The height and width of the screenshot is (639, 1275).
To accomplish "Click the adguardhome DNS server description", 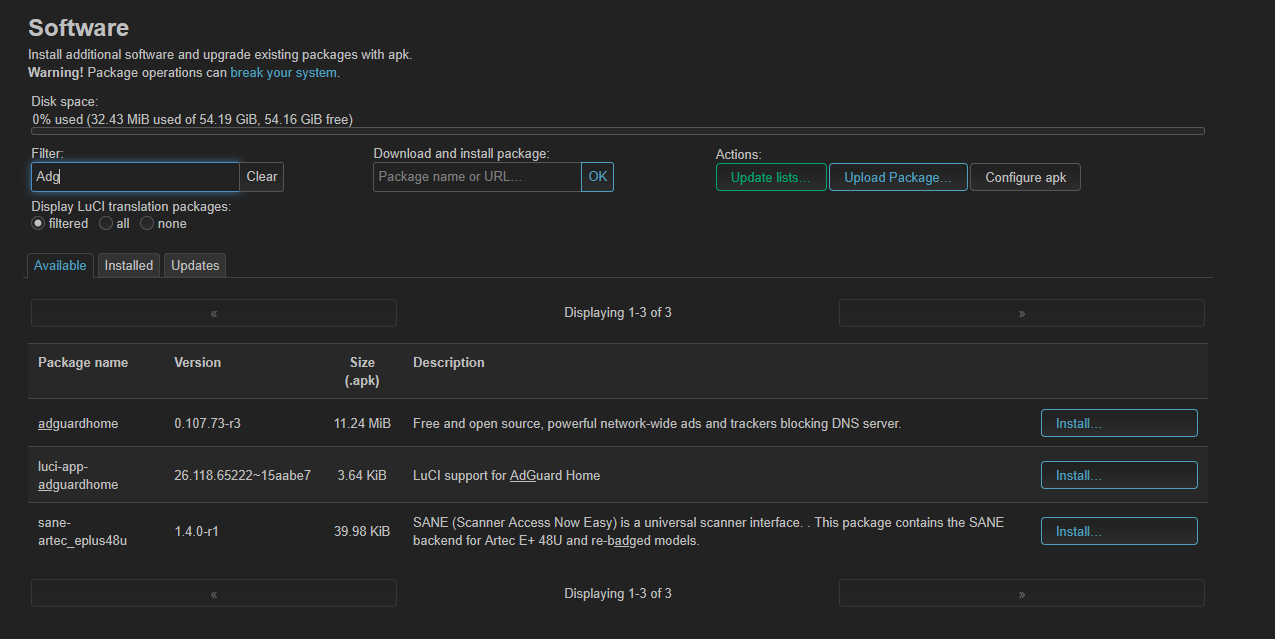I will 657,423.
